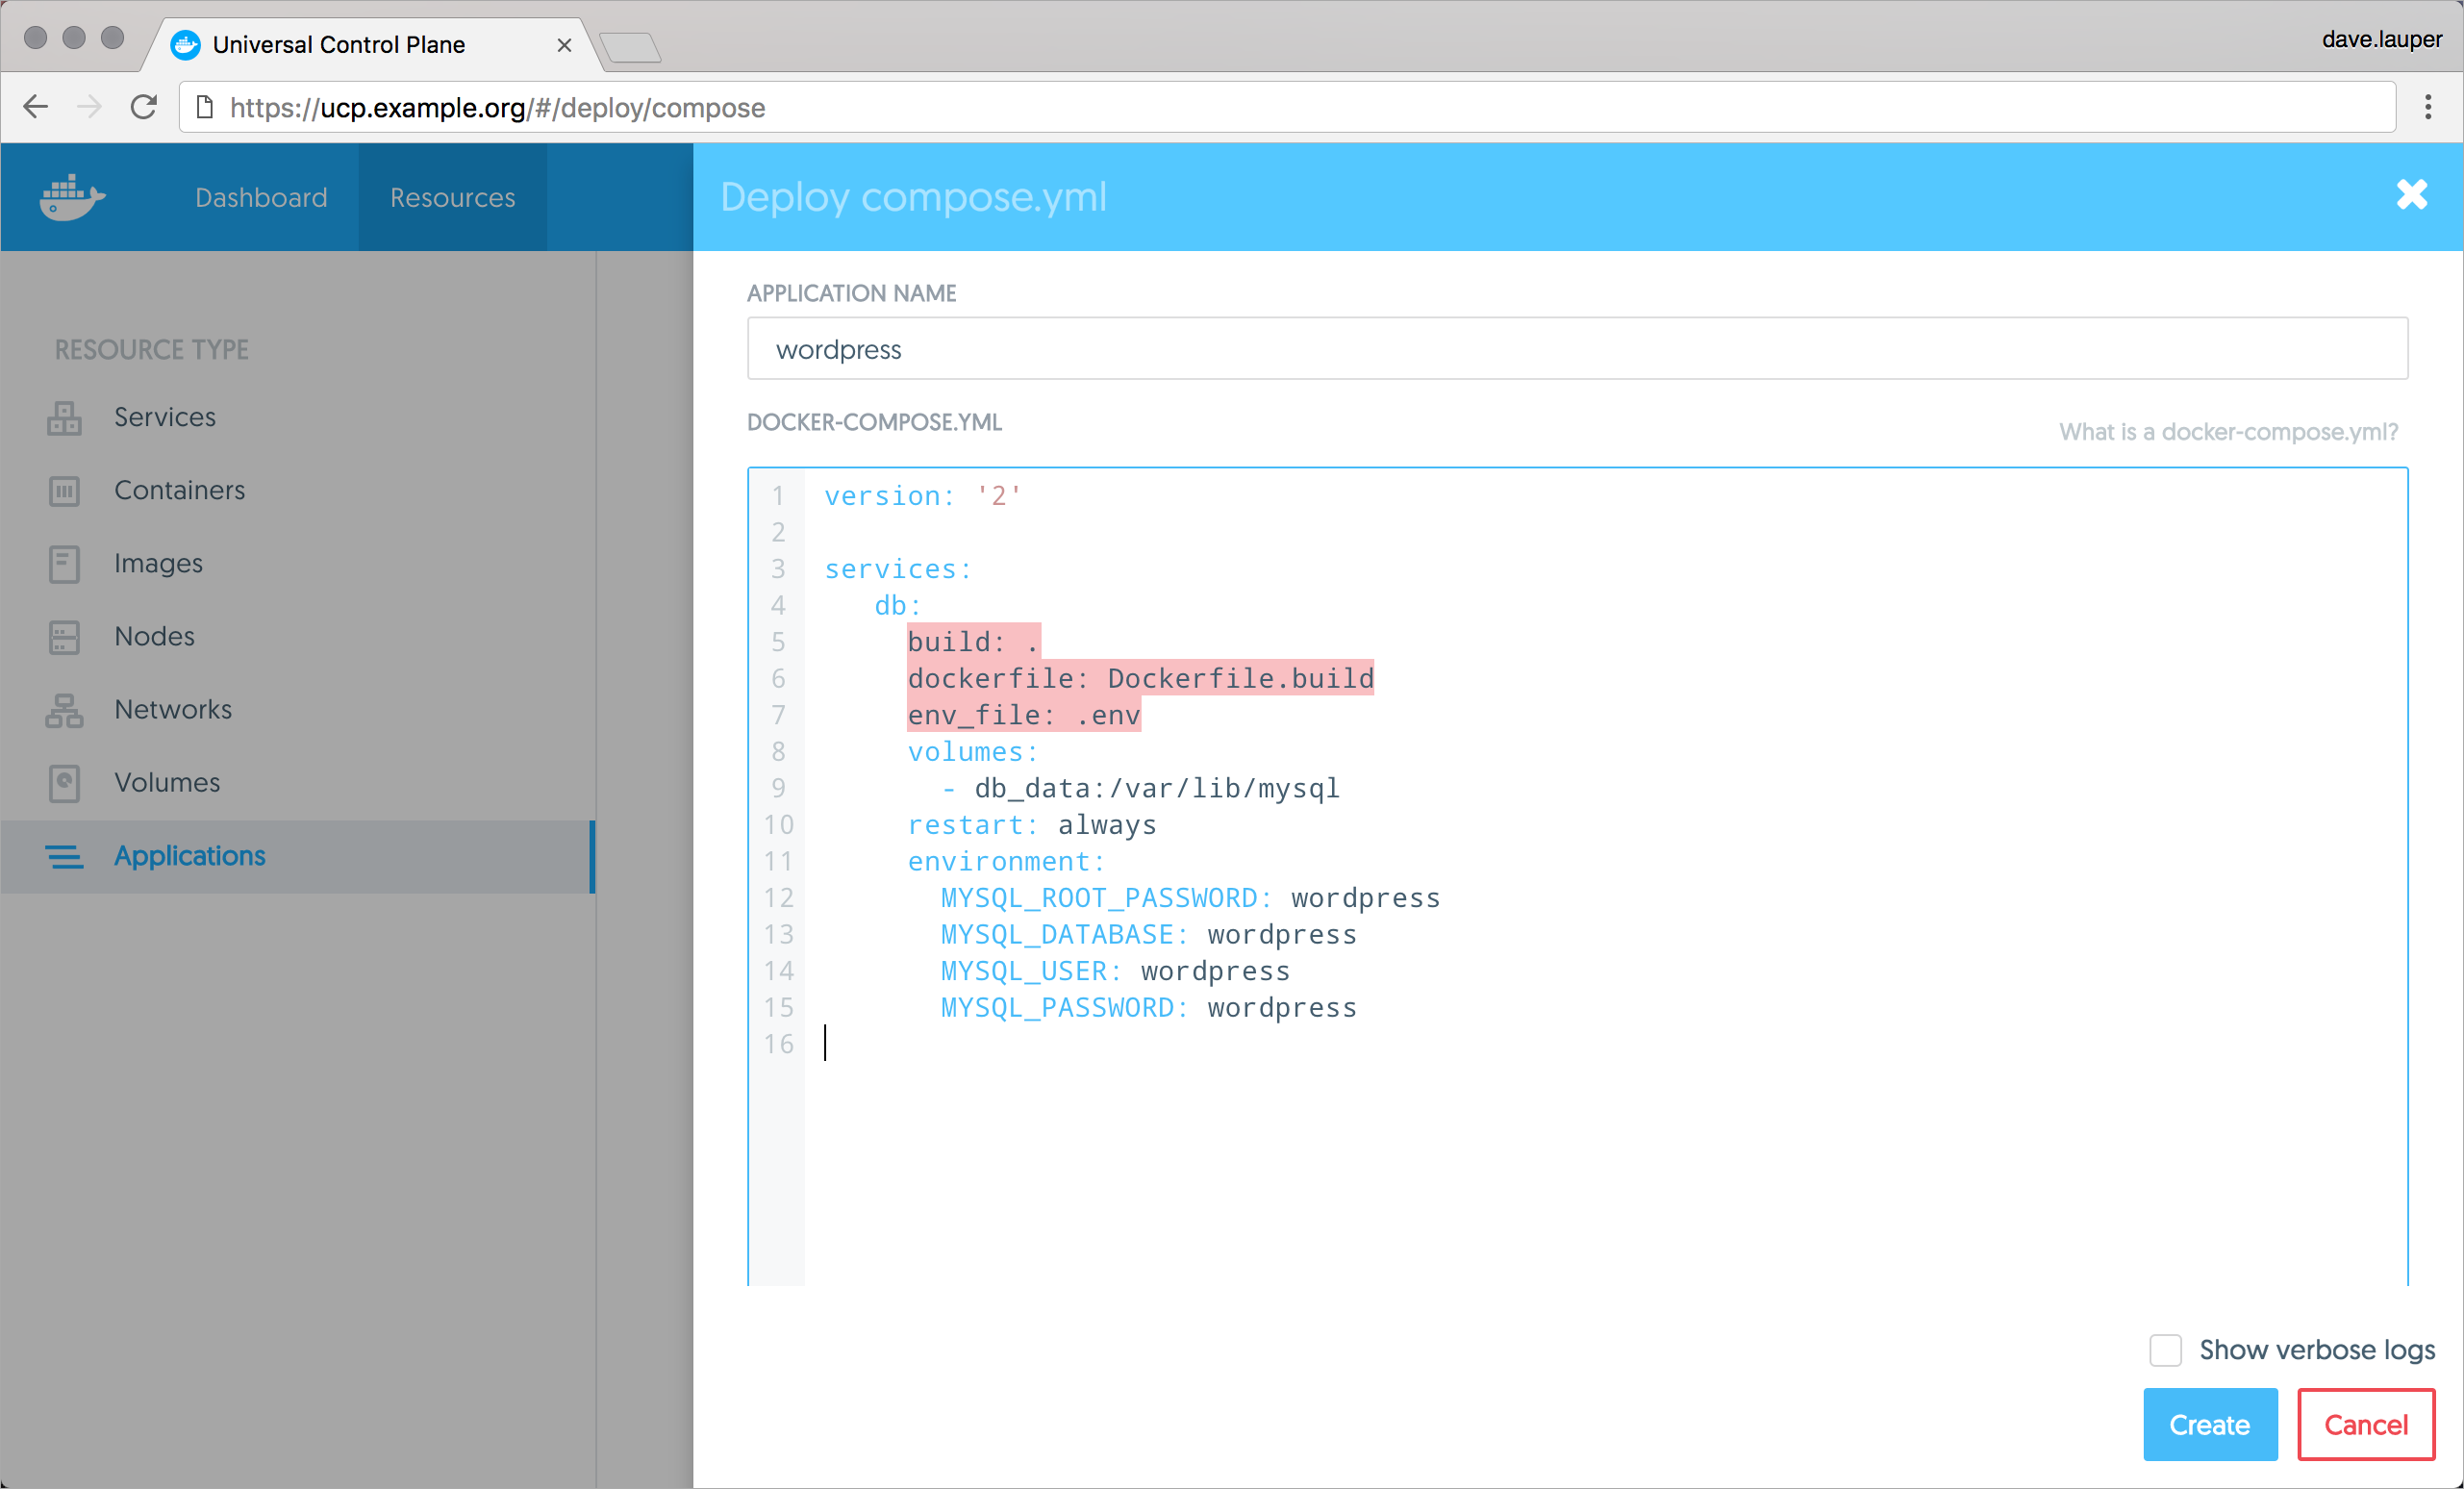Click the Nodes sidebar icon

[64, 637]
